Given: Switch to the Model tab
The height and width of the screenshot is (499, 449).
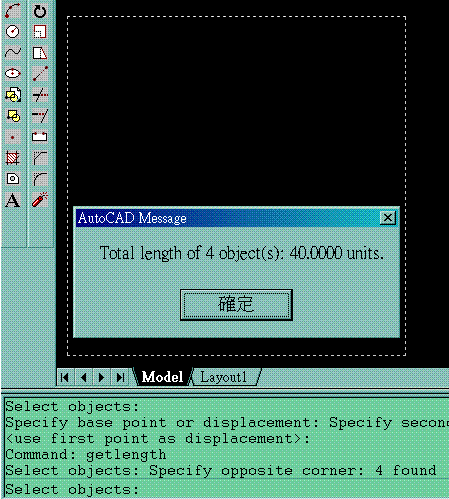Looking at the screenshot, I should coord(162,377).
